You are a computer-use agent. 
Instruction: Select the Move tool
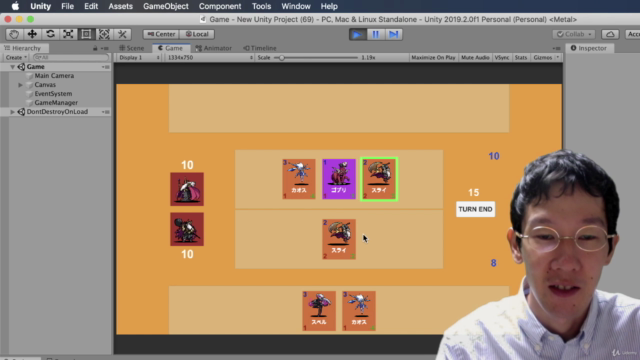(x=32, y=34)
